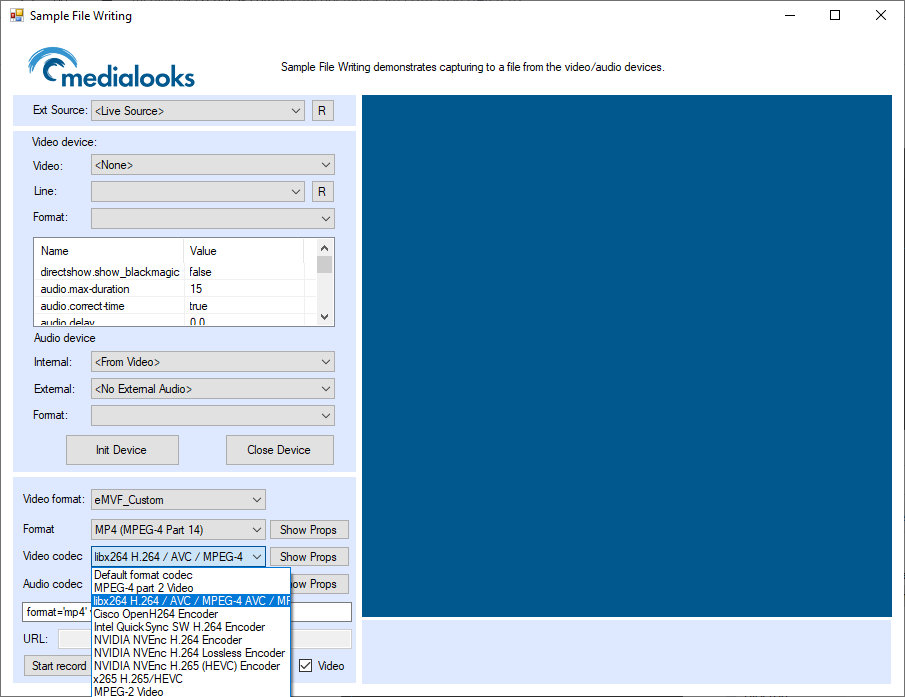The height and width of the screenshot is (697, 905).
Task: Click Show Props next to Video codec
Action: pyautogui.click(x=309, y=557)
